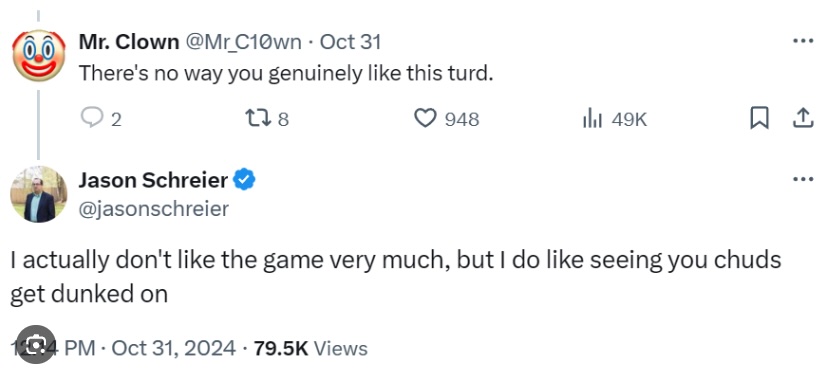
Task: Open more options menu on Jason Schreier's tweet
Action: click(803, 179)
